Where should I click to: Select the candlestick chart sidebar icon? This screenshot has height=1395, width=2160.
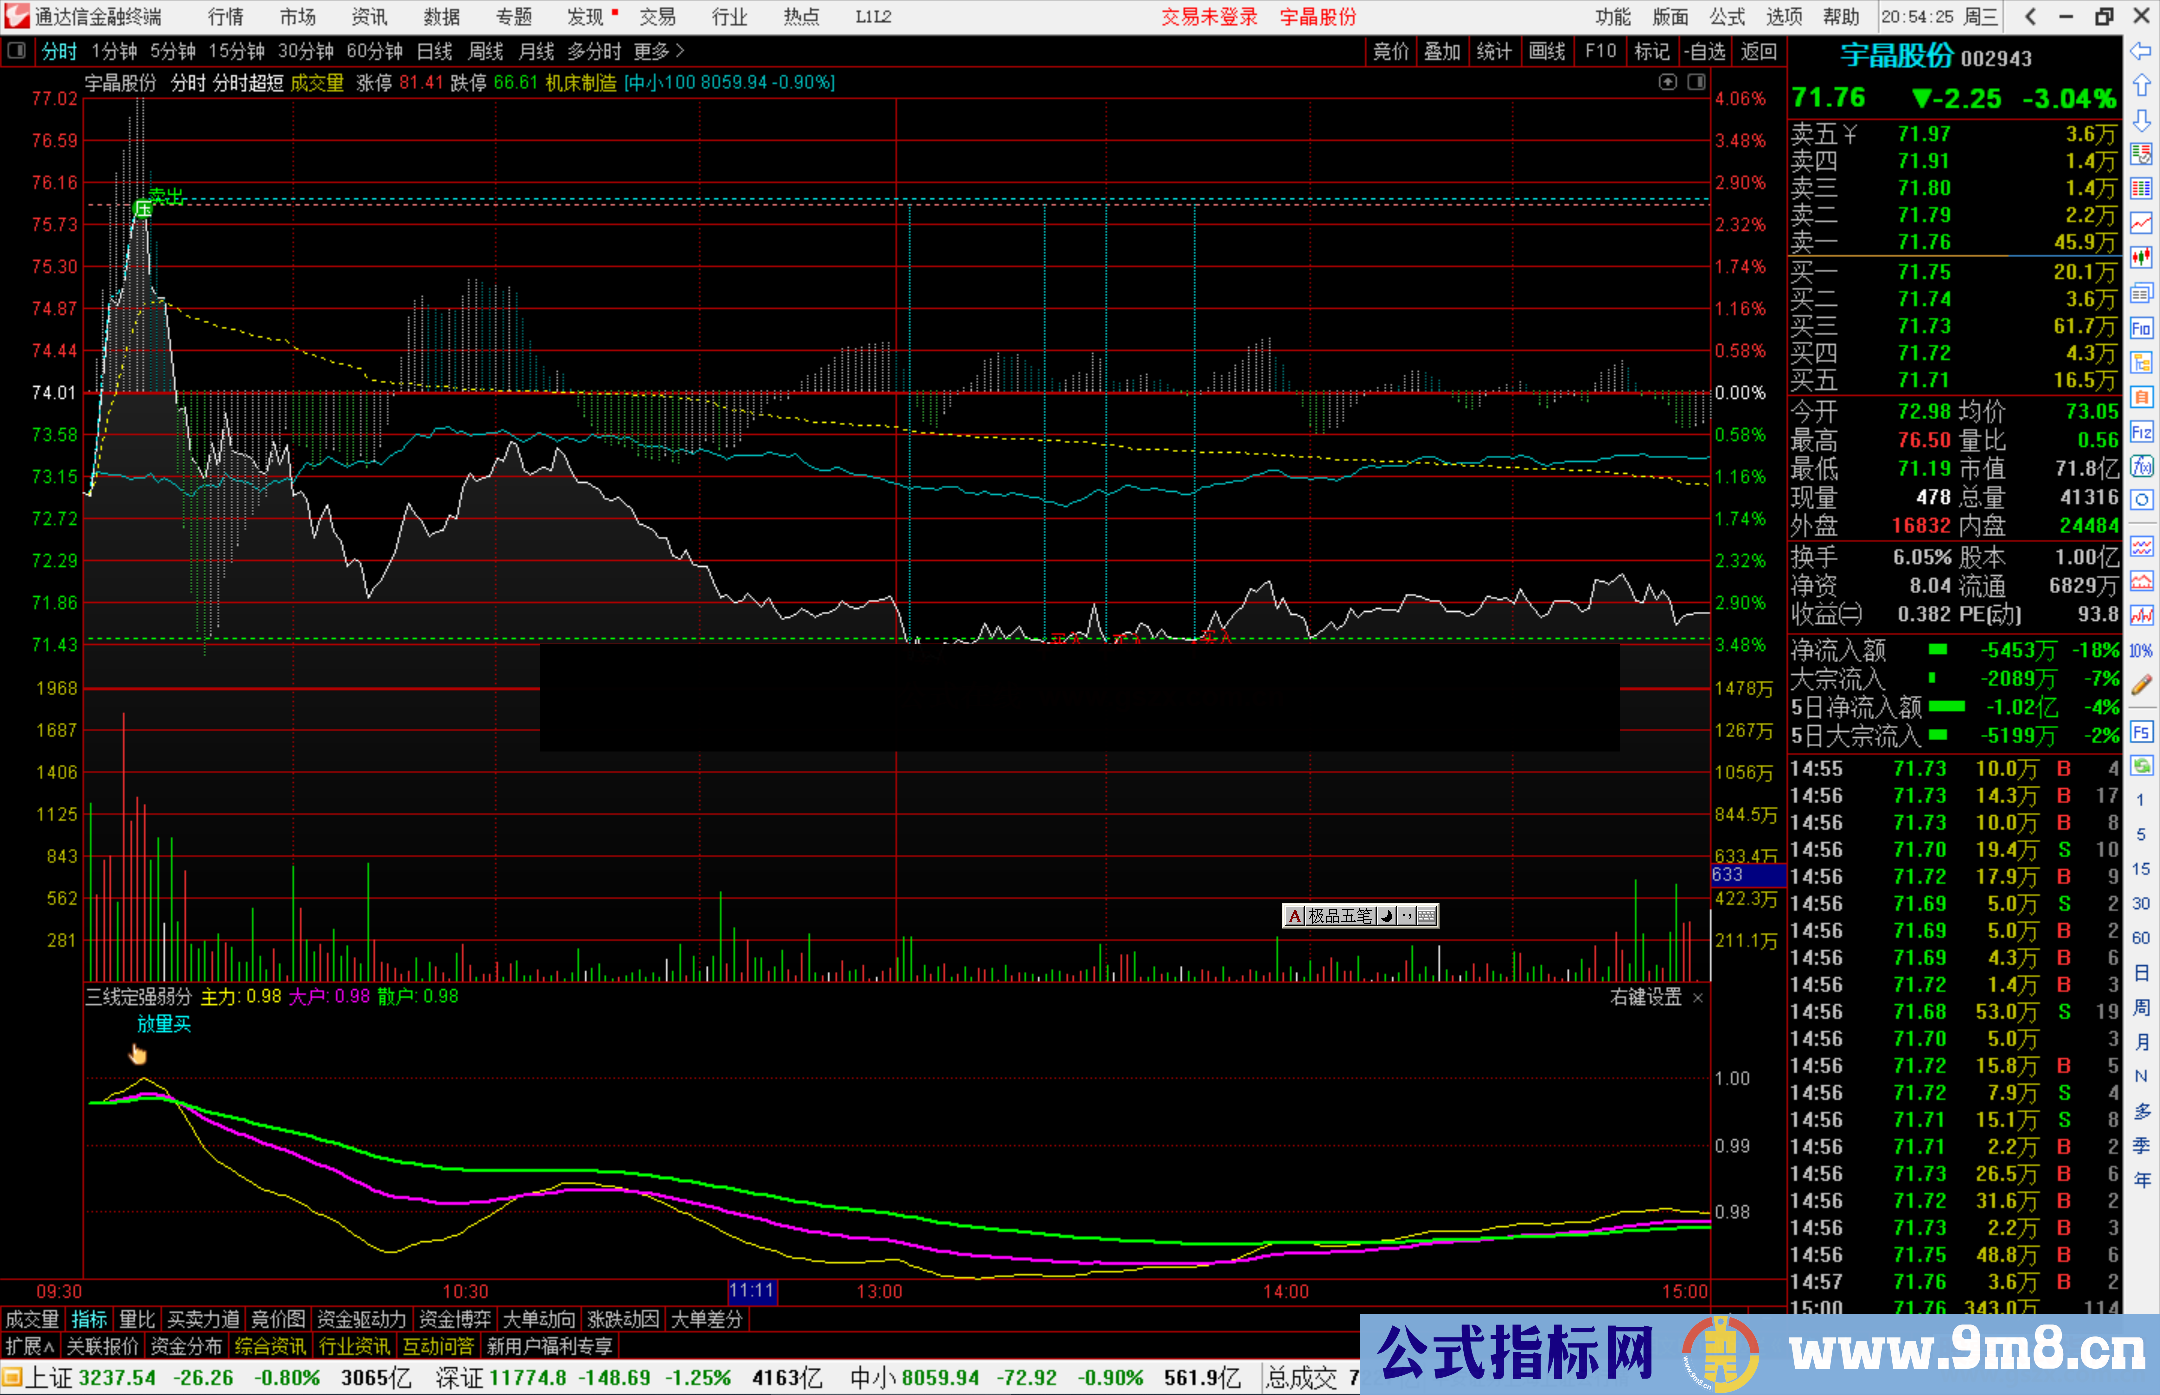pos(2141,258)
